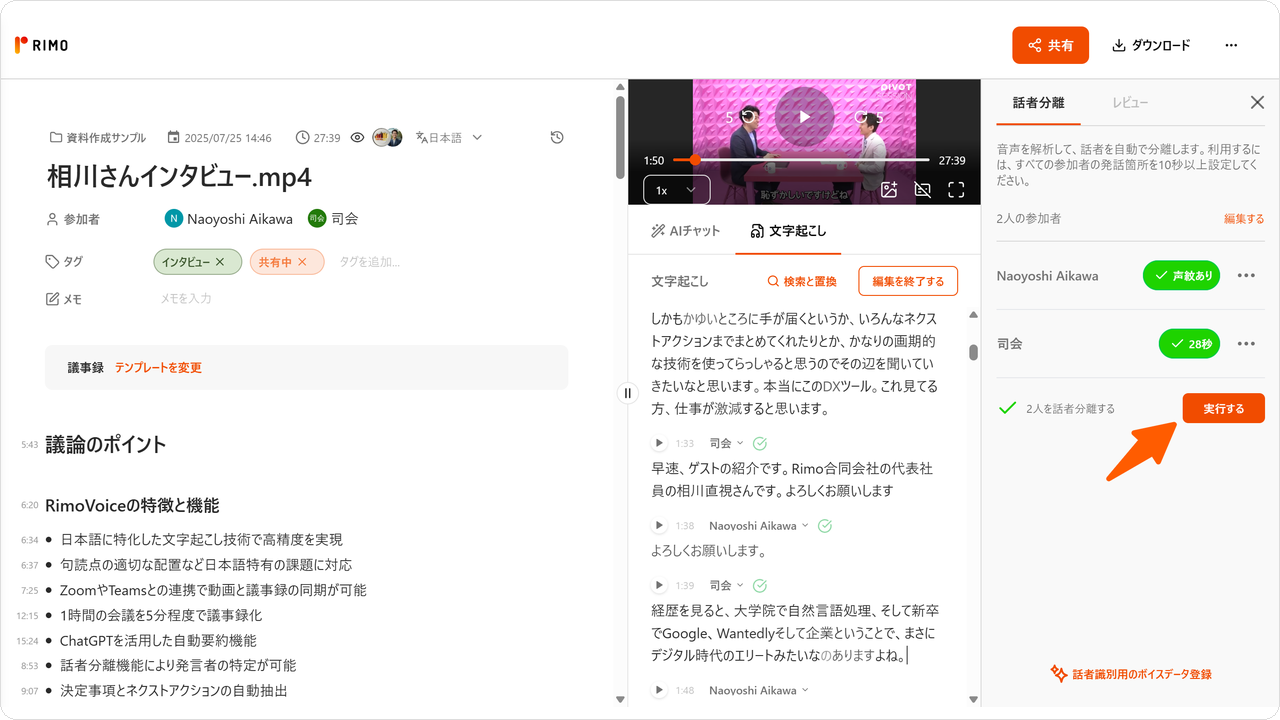Click the panel divider collapse handle

pos(628,392)
